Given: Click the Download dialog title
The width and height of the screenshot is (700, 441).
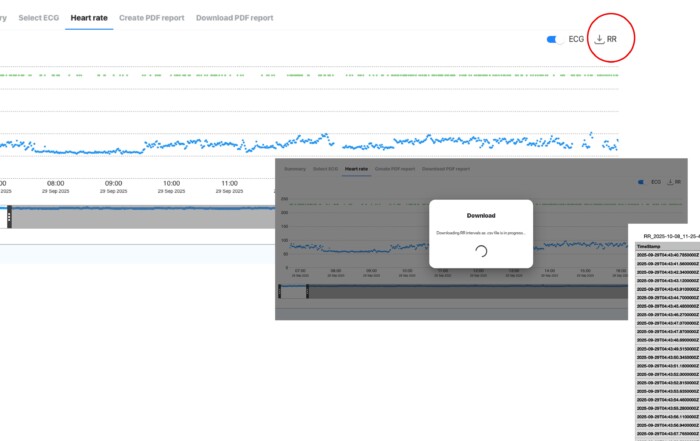Looking at the screenshot, I should click(480, 215).
